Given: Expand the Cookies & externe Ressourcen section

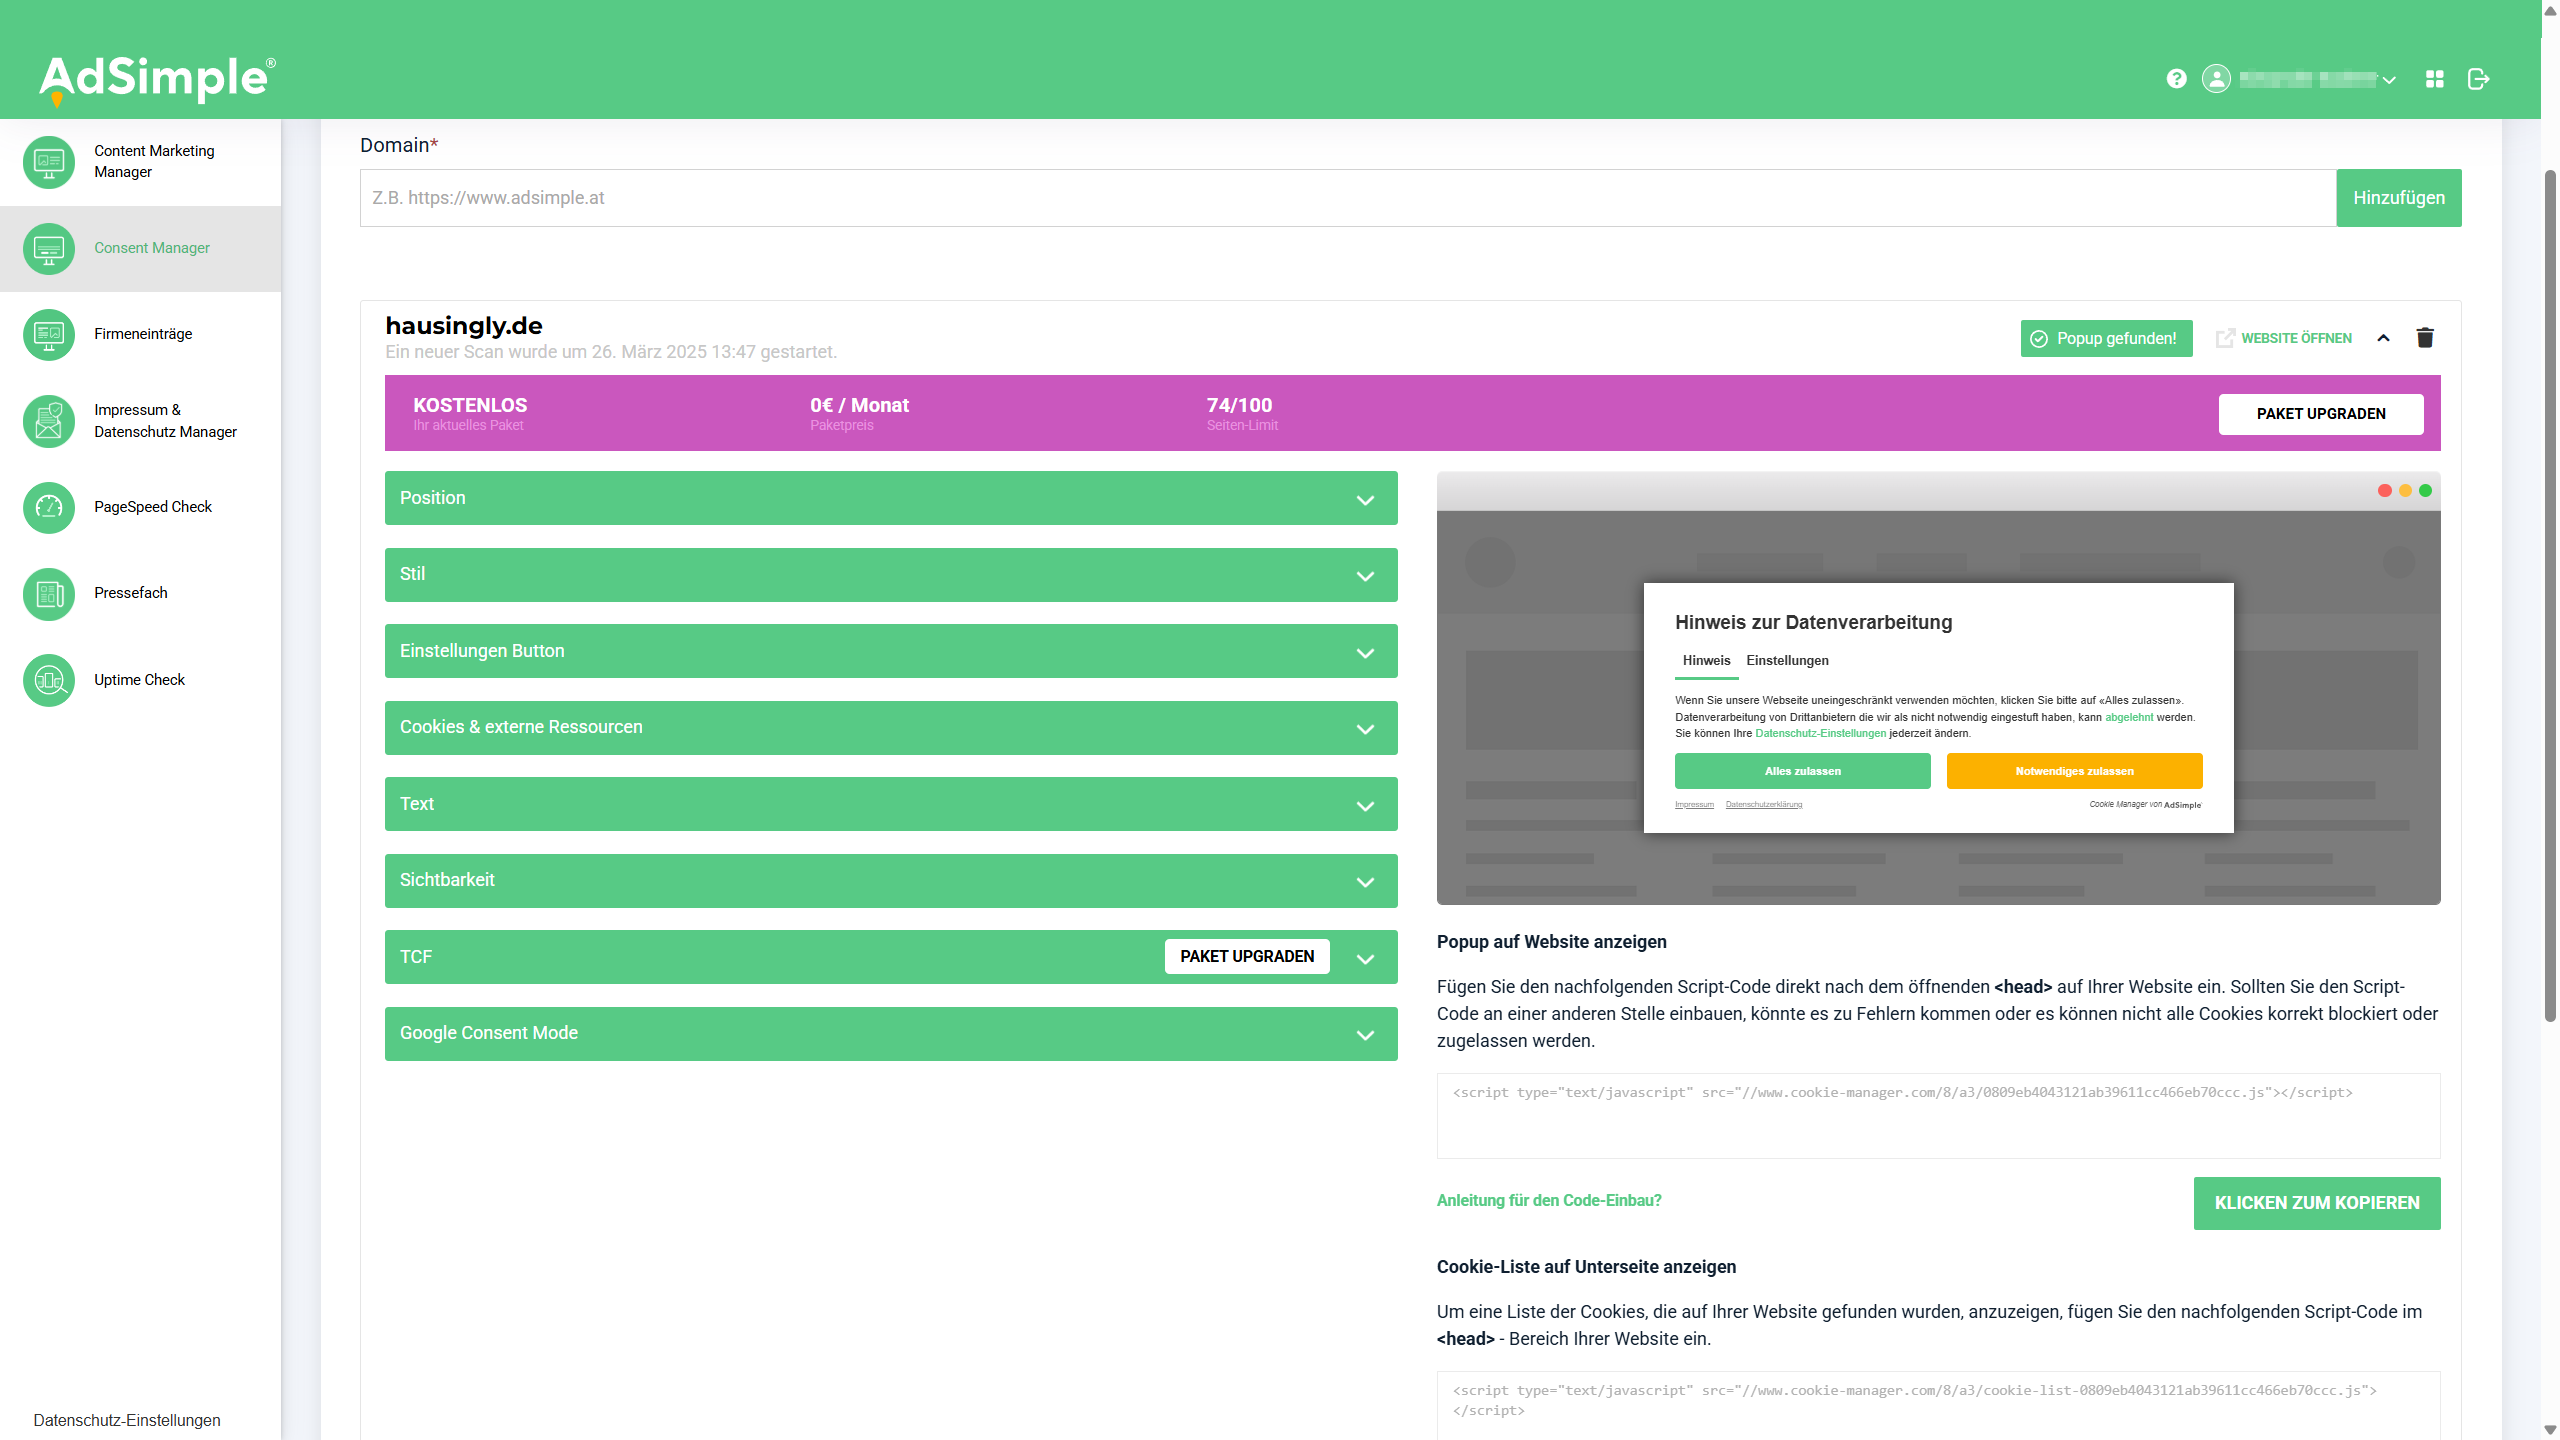Looking at the screenshot, I should (890, 727).
